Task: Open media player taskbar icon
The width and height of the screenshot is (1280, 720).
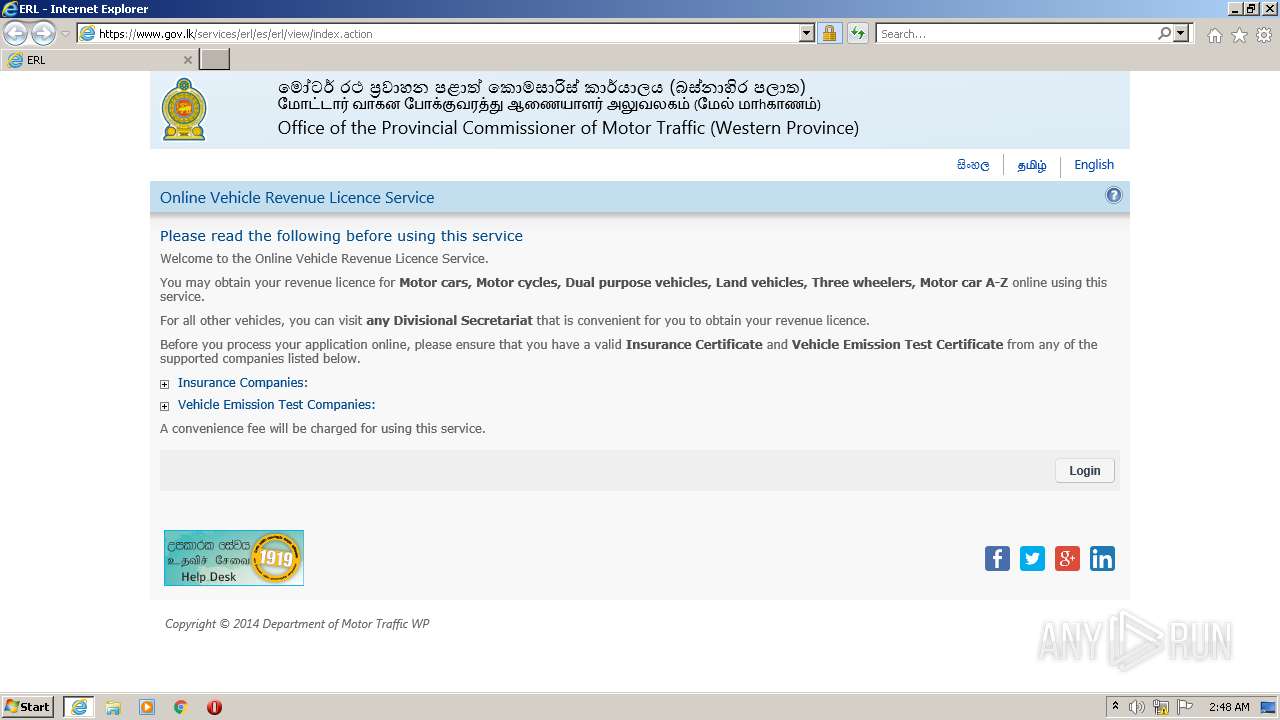Action: (147, 707)
